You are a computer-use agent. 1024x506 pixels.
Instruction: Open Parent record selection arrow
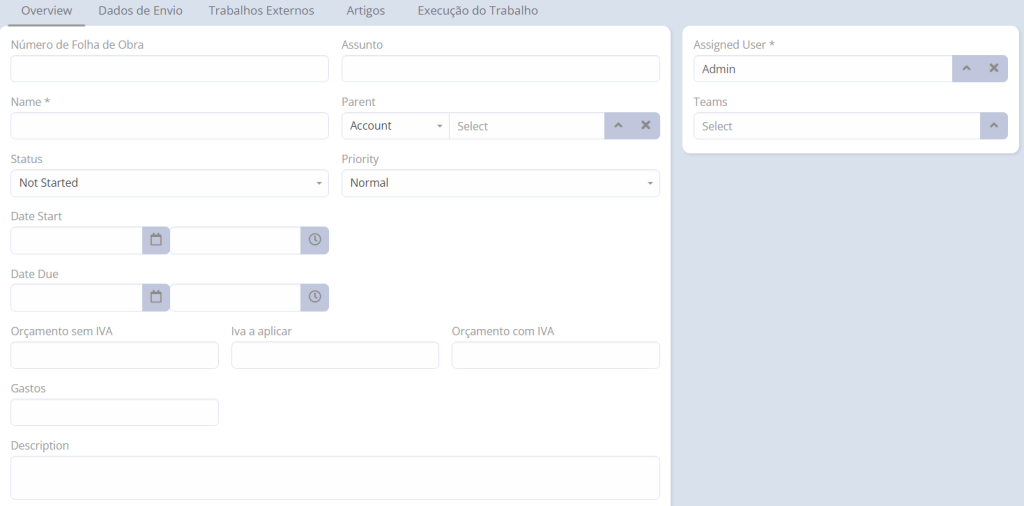click(618, 125)
